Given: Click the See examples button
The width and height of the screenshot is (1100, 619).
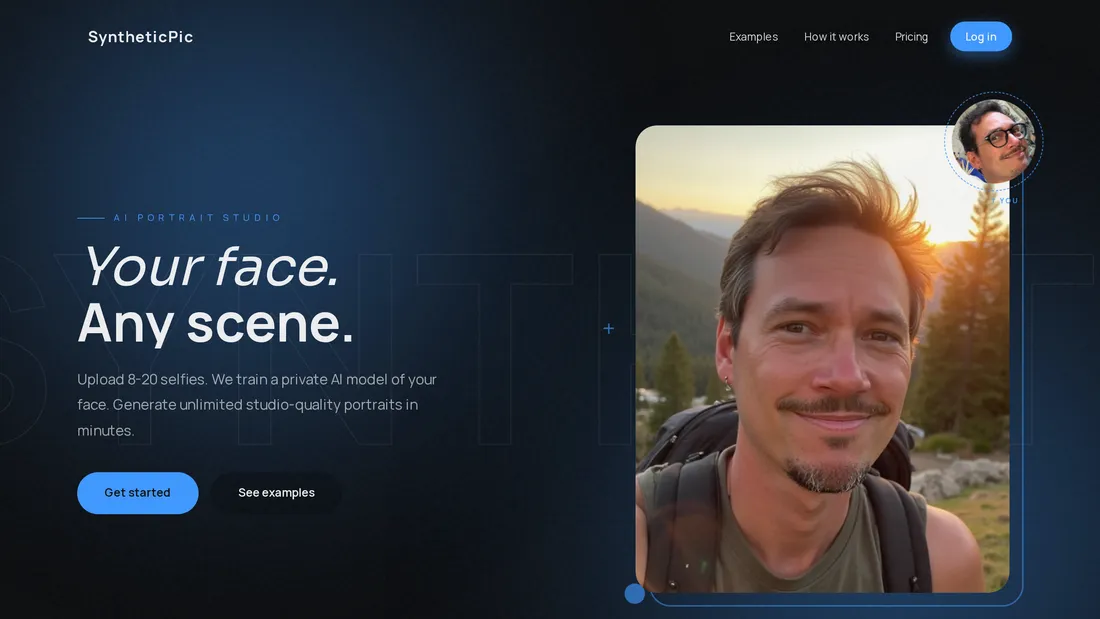Looking at the screenshot, I should click(276, 493).
